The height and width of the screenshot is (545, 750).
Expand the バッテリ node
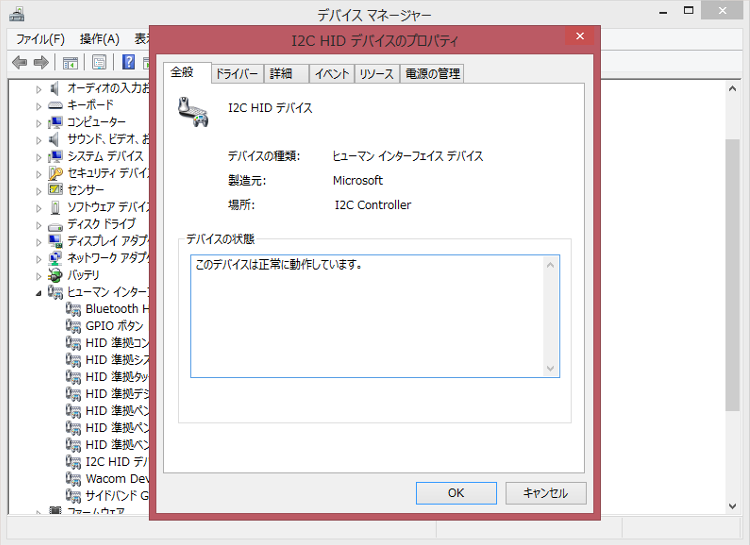(x=39, y=276)
